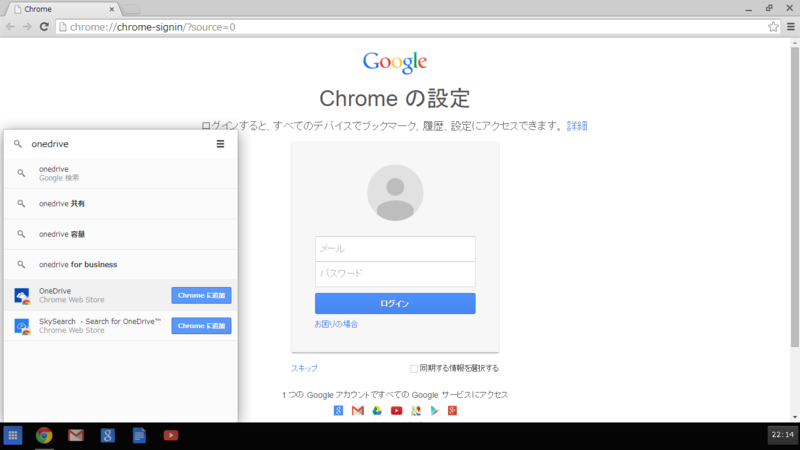Open a new tab
Screen dimensions: 800x450
click(x=131, y=9)
